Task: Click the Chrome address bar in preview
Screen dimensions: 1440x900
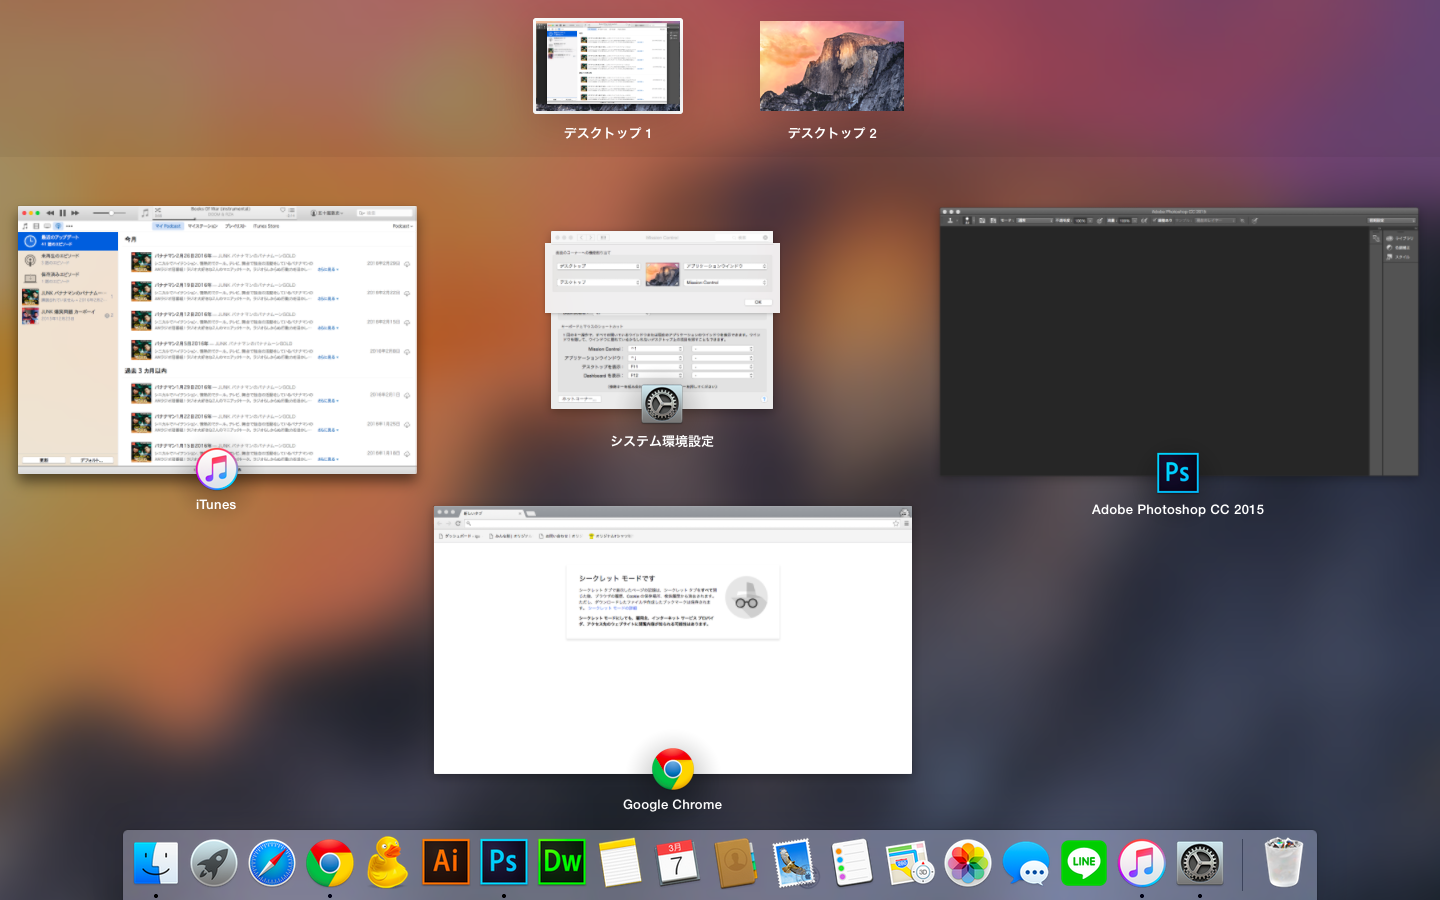Action: tap(678, 523)
